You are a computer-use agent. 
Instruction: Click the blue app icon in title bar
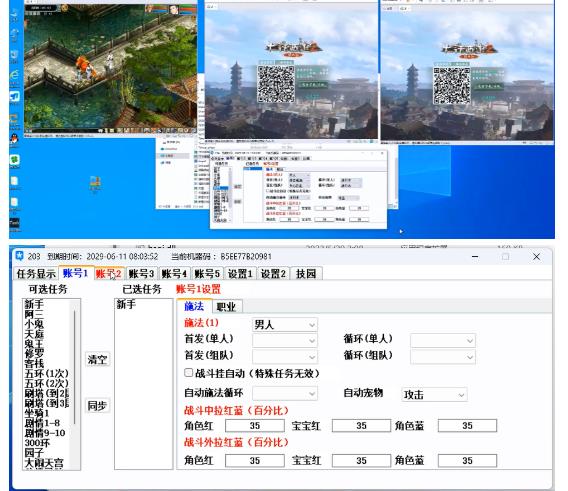19,256
